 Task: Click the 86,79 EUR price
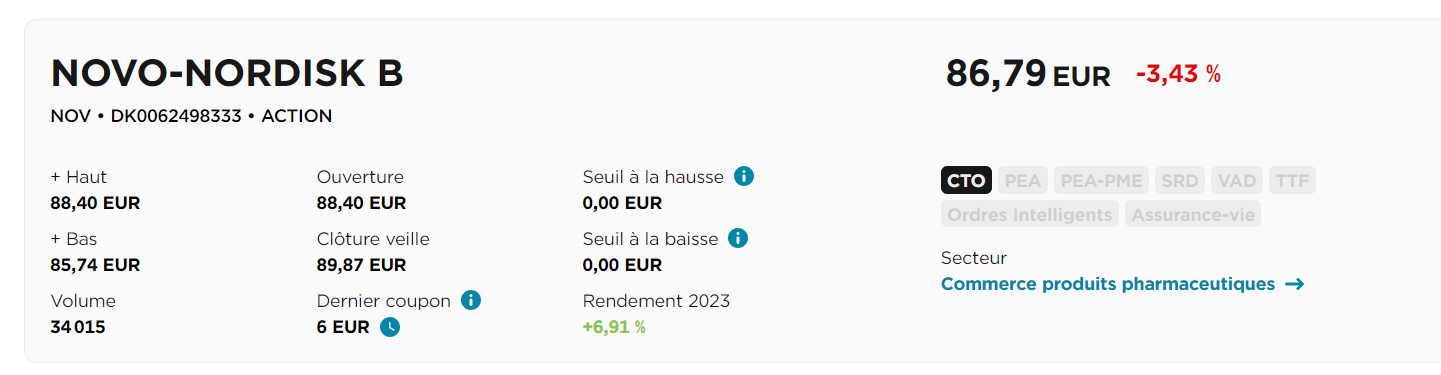point(1028,74)
